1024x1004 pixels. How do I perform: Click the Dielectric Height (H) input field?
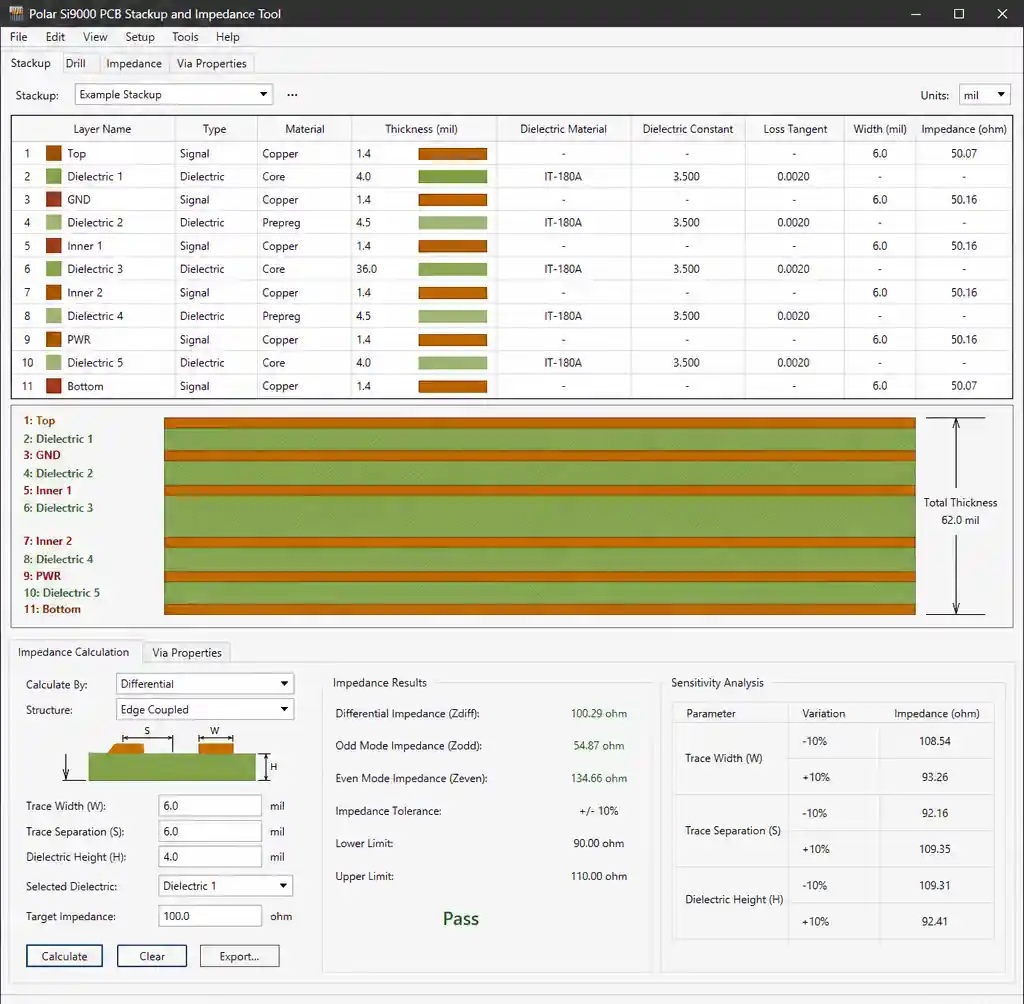coord(210,857)
